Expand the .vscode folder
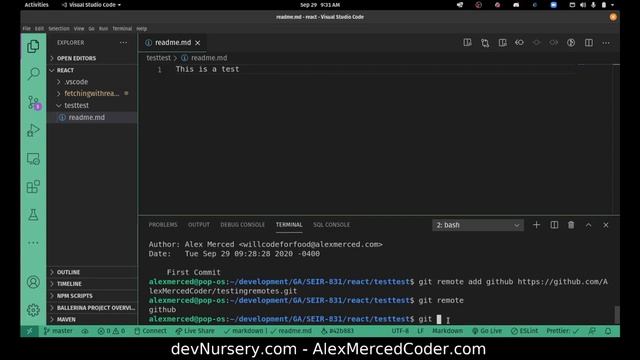This screenshot has width=640, height=360. click(92, 82)
